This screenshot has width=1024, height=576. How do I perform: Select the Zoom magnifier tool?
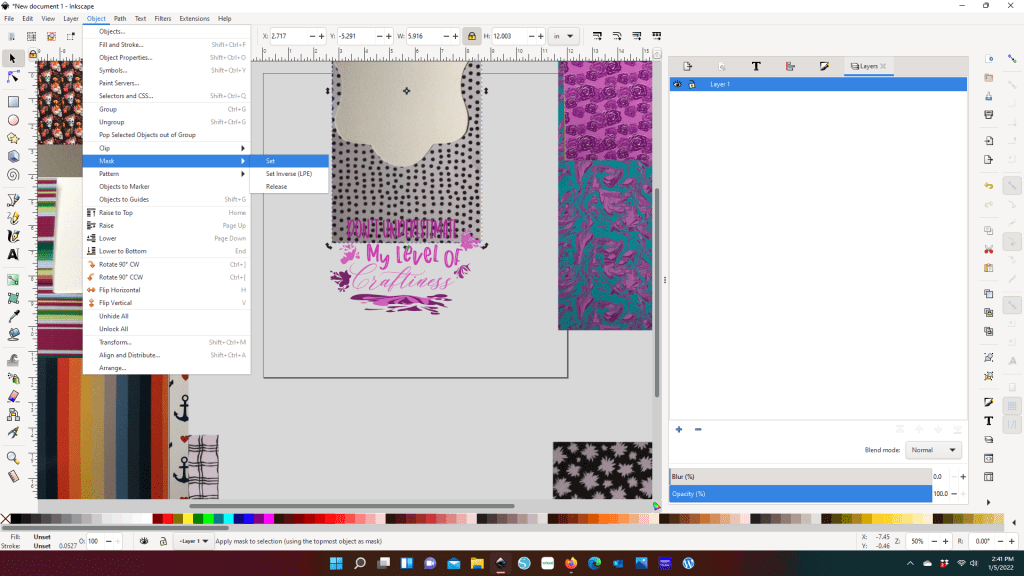(13, 458)
